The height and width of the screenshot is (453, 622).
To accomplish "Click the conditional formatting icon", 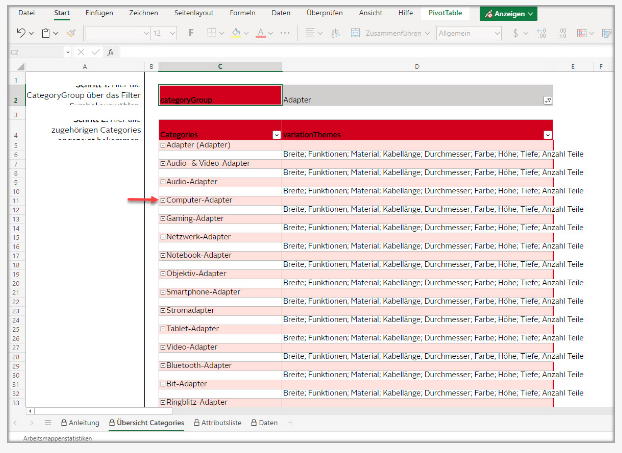I will [x=582, y=33].
